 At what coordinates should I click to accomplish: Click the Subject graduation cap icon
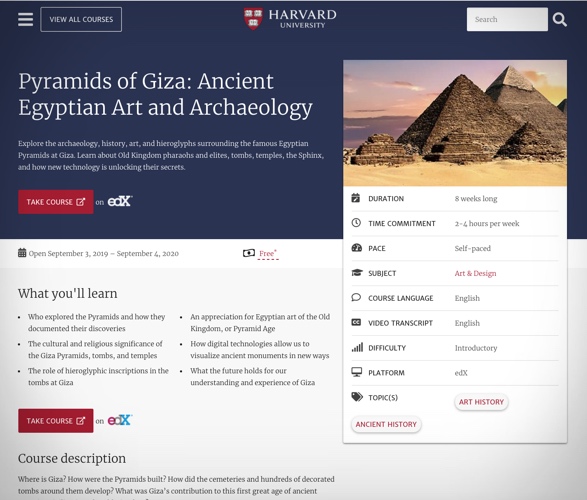pos(357,272)
